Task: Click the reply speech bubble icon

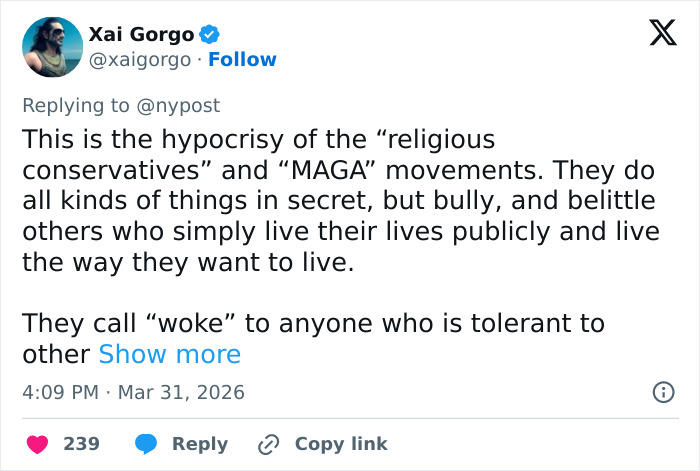Action: tap(146, 443)
